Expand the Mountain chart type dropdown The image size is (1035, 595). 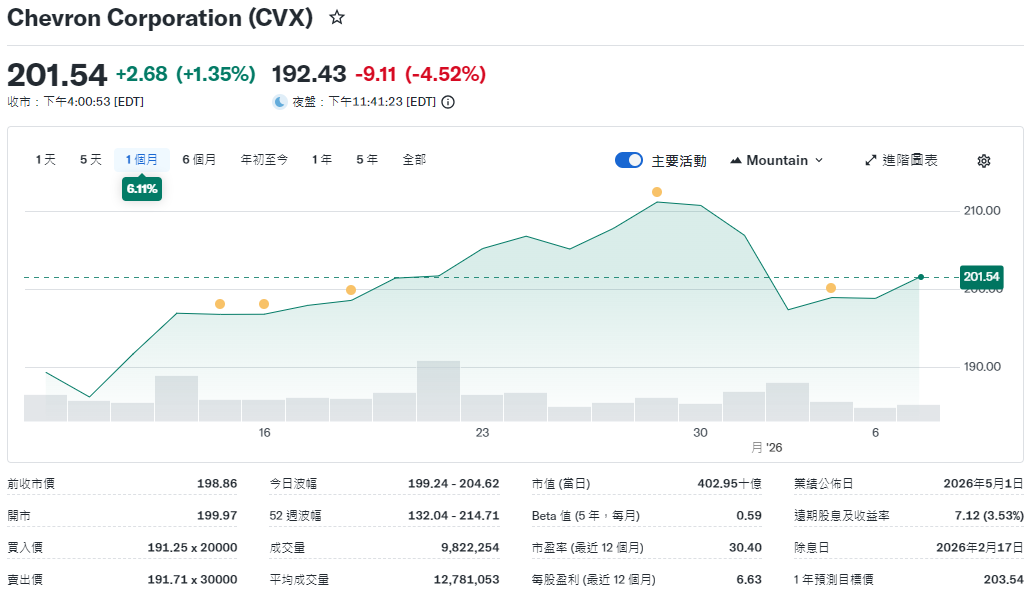coord(776,160)
